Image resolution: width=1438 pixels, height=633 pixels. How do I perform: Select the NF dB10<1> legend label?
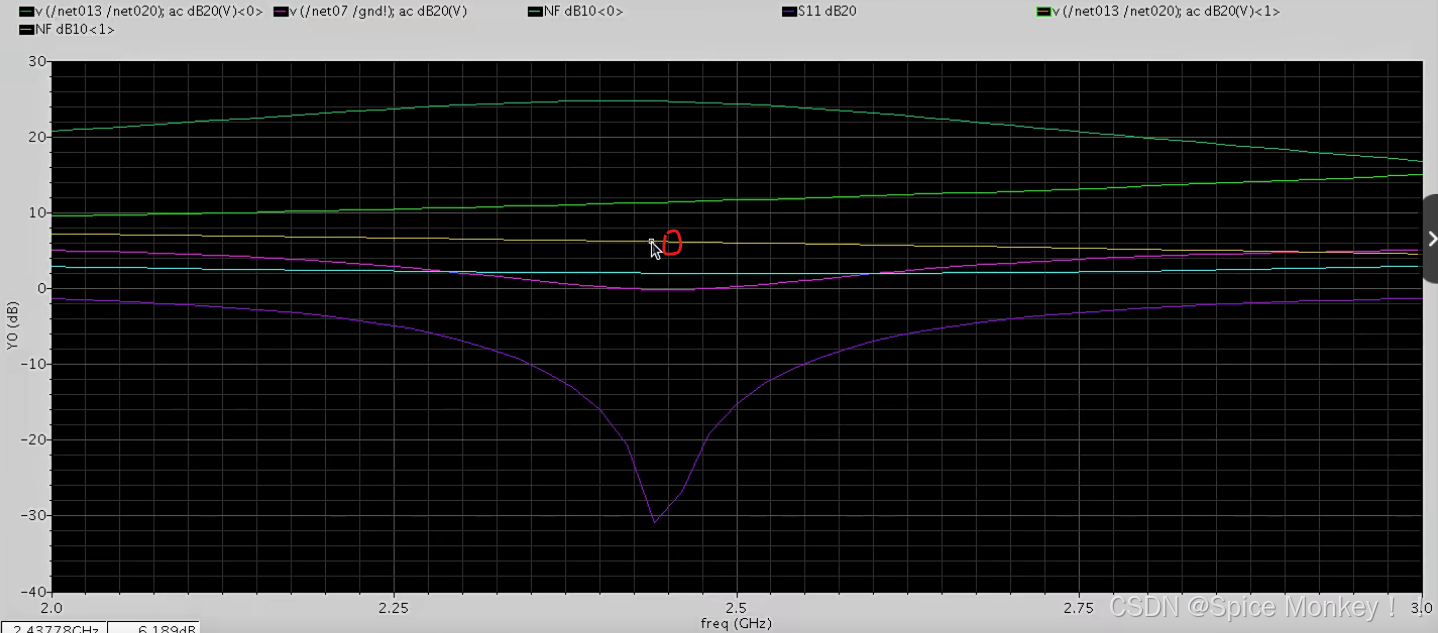tap(75, 30)
